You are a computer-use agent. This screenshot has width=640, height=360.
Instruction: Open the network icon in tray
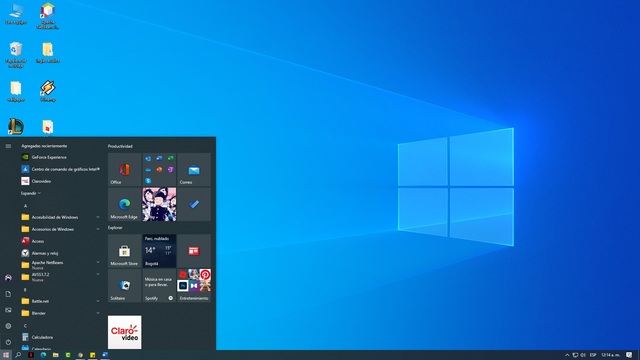pyautogui.click(x=575, y=355)
